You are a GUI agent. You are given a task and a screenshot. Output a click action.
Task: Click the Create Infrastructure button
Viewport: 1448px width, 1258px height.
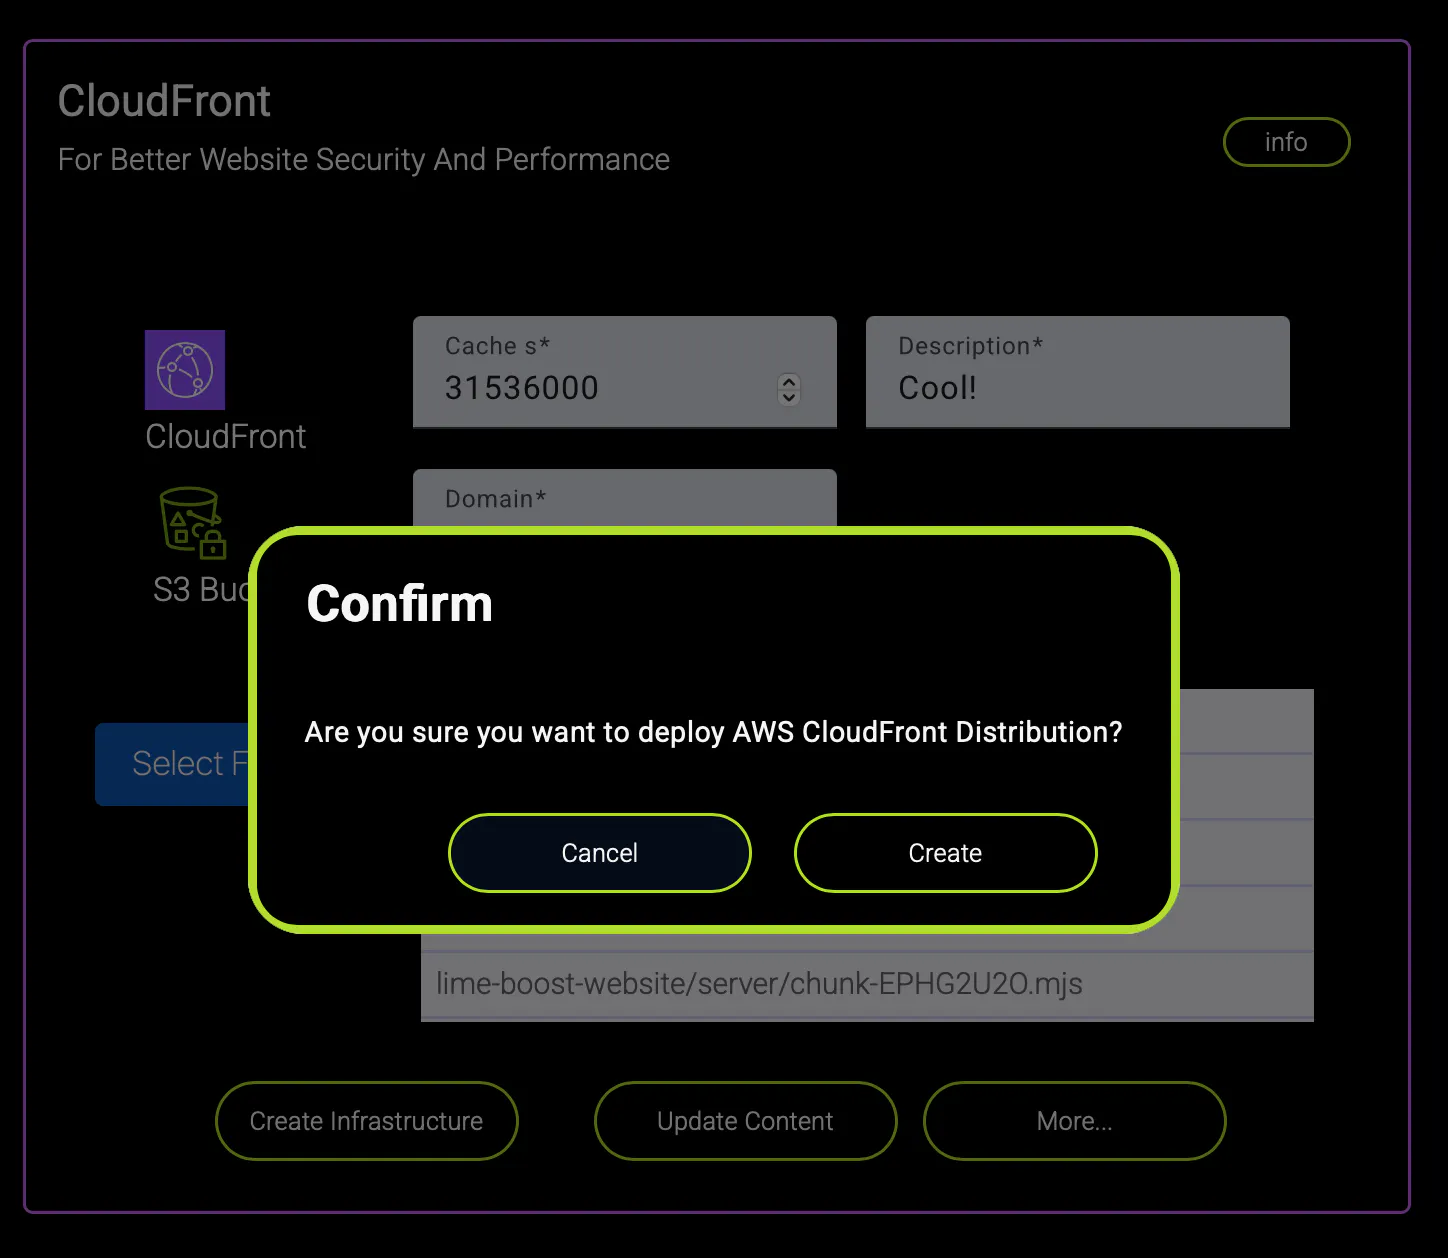(366, 1121)
